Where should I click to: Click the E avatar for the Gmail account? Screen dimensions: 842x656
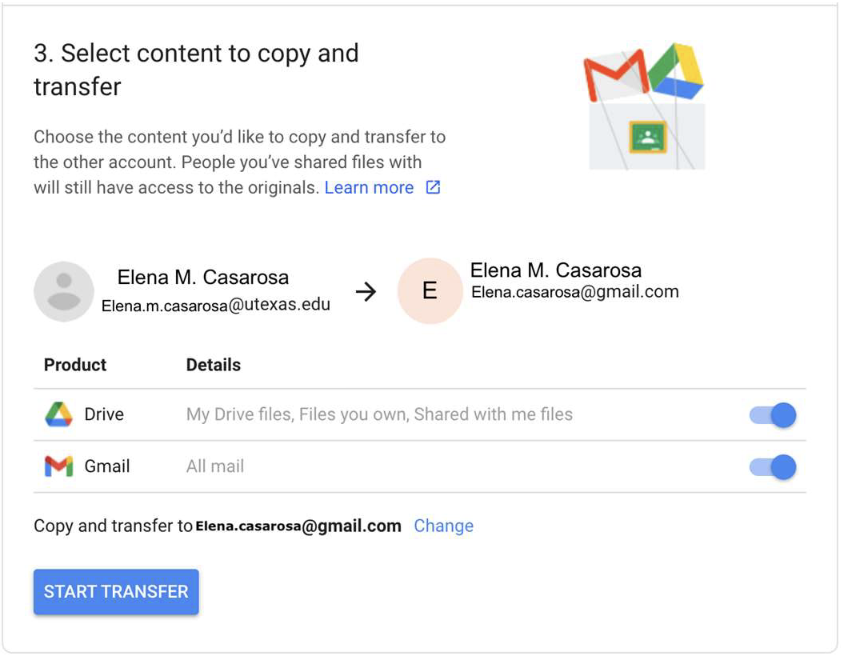[x=430, y=290]
